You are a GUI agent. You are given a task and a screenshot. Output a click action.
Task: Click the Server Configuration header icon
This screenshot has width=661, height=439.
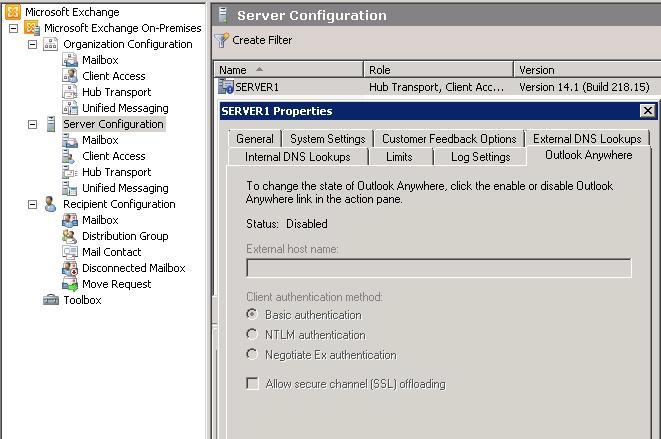tap(223, 15)
